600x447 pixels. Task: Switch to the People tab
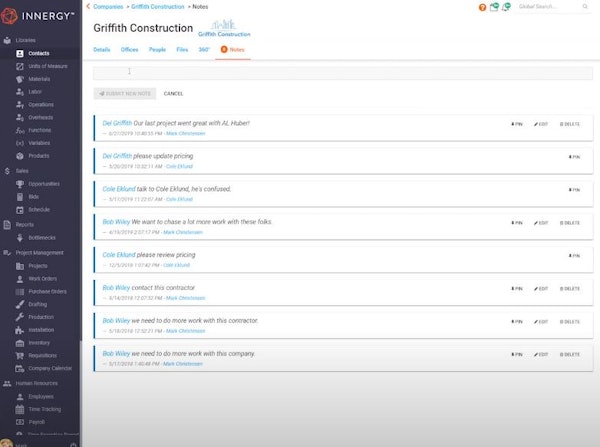point(157,50)
